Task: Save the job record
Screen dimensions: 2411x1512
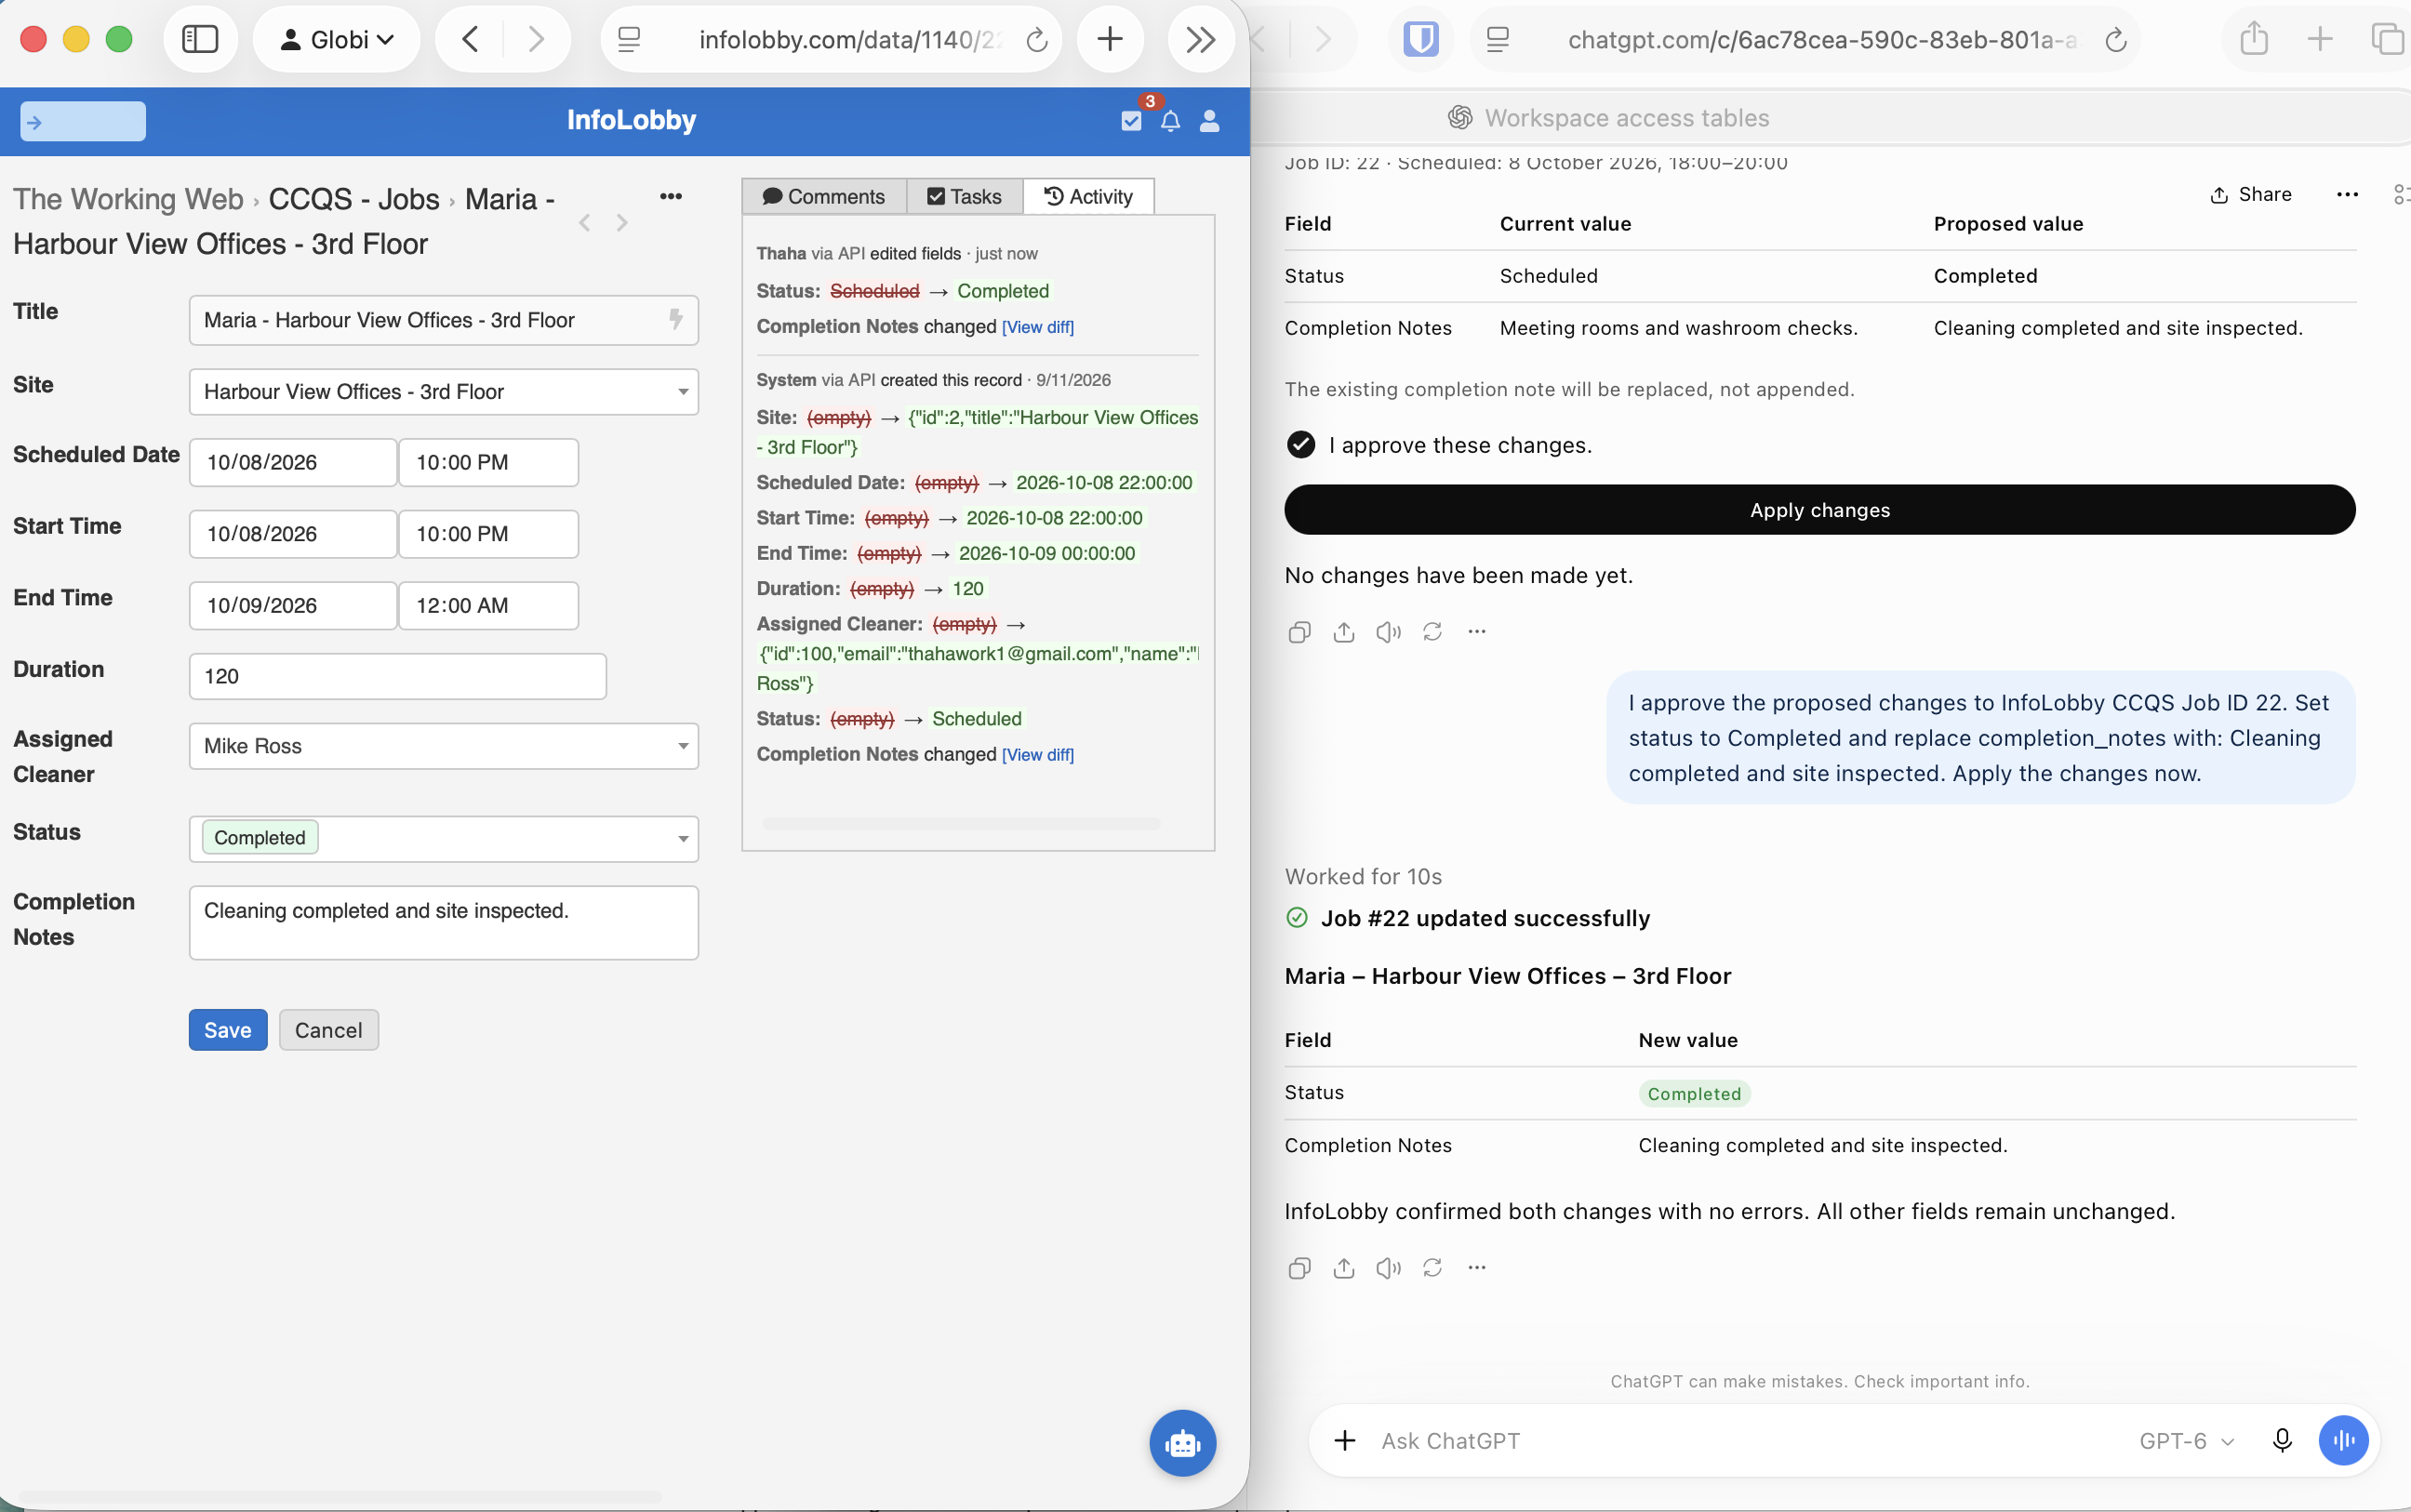Action: 228,1030
